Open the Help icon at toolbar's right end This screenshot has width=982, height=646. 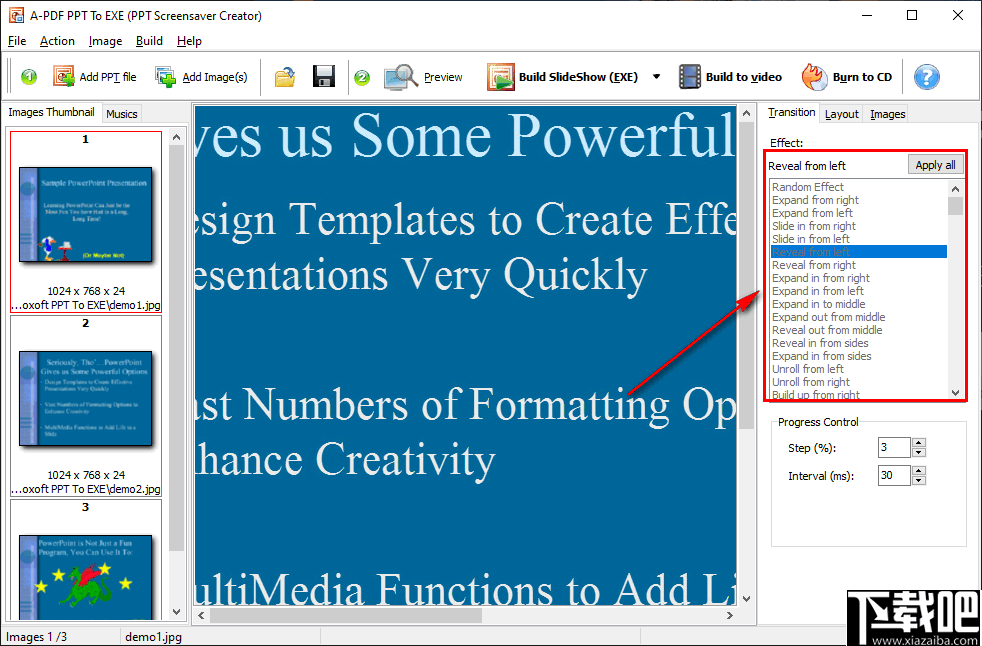926,76
